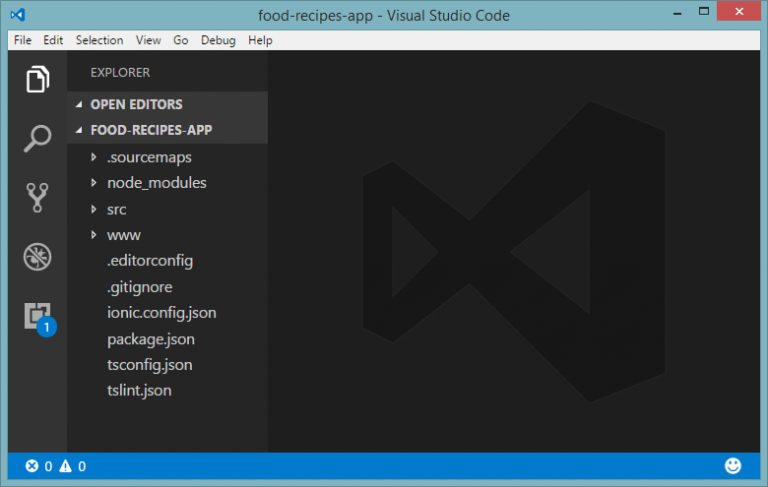This screenshot has width=768, height=487.
Task: Click the warnings triangle icon in status bar
Action: point(65,466)
